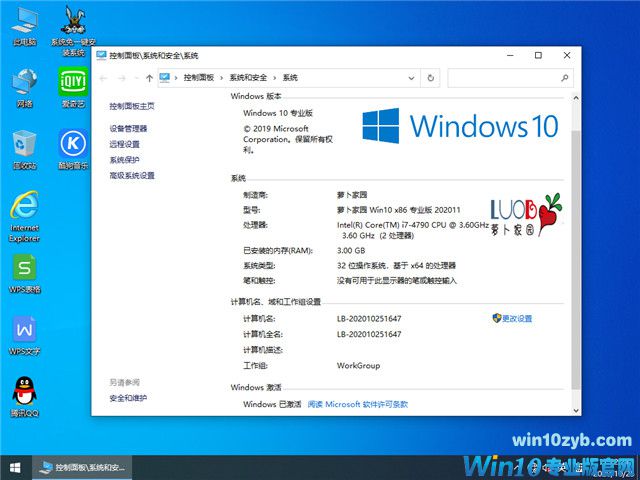Open 远程设置 link

coord(124,144)
